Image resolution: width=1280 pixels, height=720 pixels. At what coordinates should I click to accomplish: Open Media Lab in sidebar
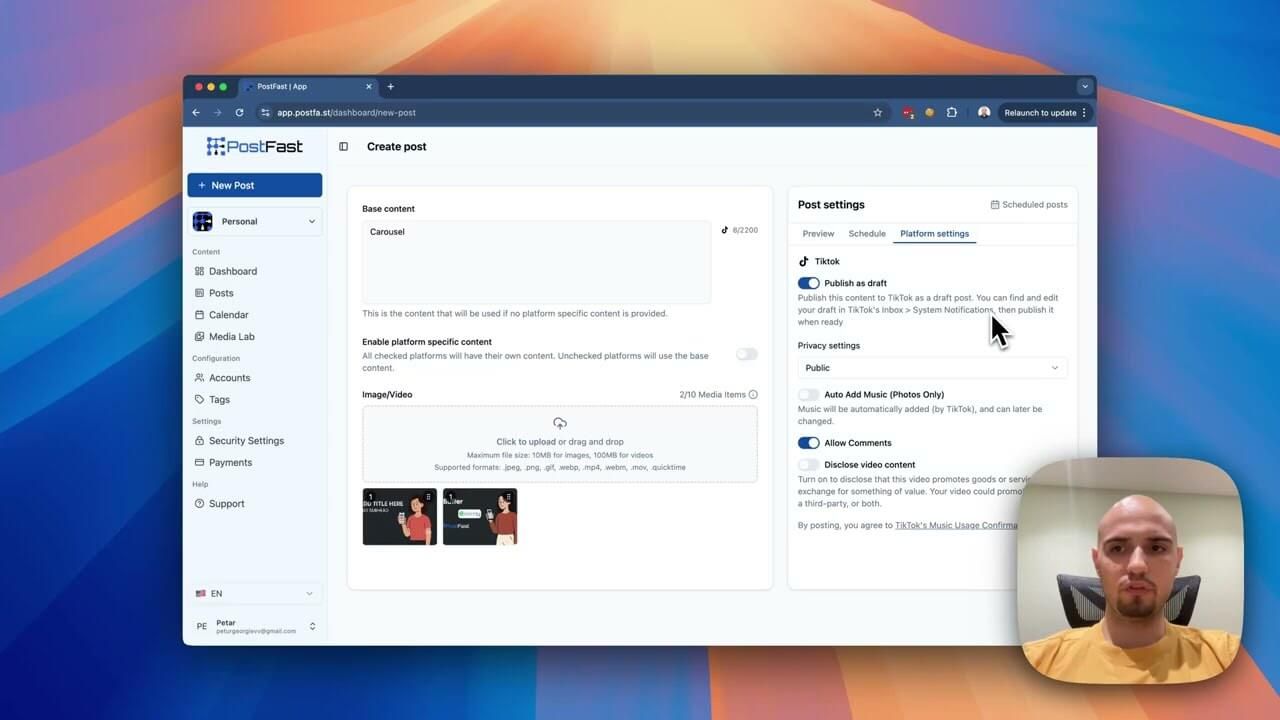coord(231,337)
